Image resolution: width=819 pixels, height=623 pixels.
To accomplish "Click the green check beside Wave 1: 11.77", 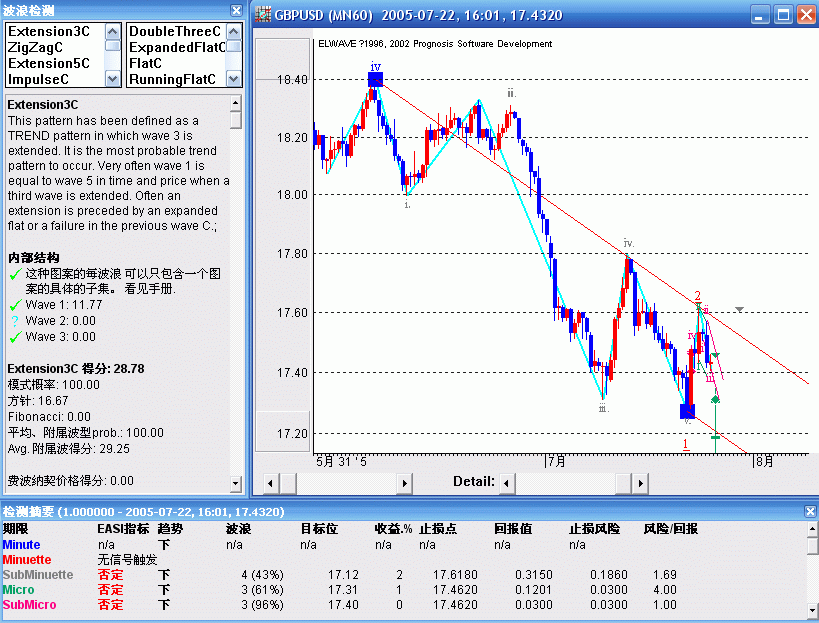I will pyautogui.click(x=15, y=305).
